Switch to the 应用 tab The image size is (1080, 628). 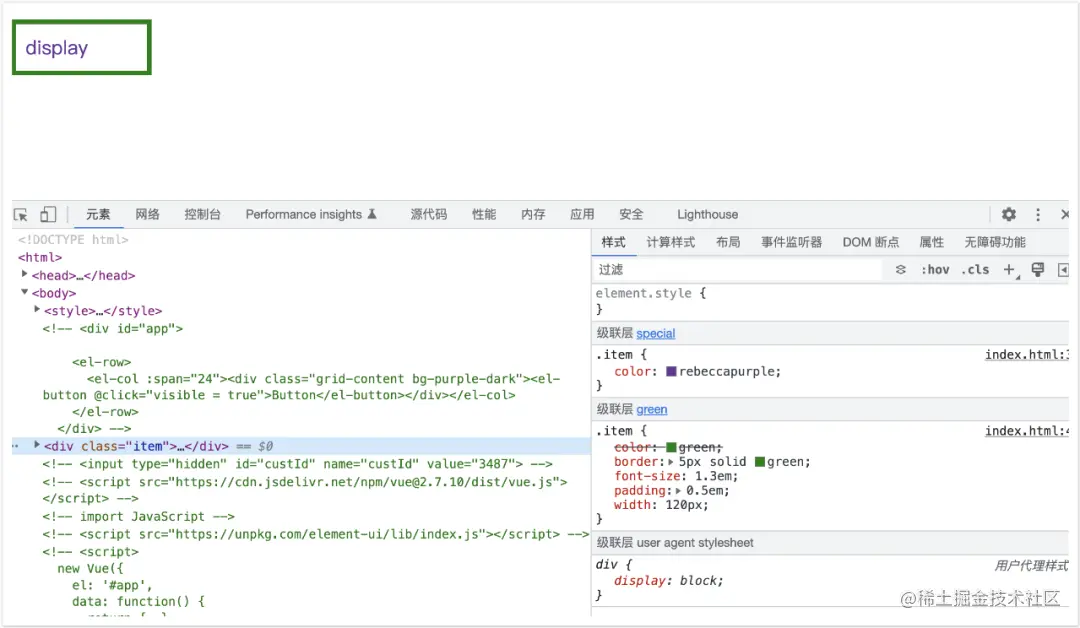(582, 214)
